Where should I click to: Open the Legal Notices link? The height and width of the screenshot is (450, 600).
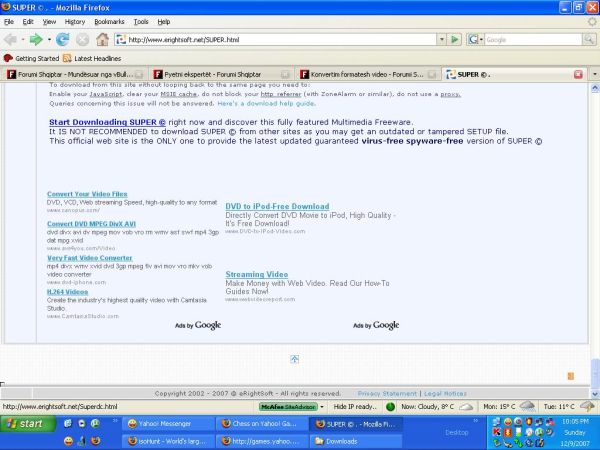[x=445, y=393]
